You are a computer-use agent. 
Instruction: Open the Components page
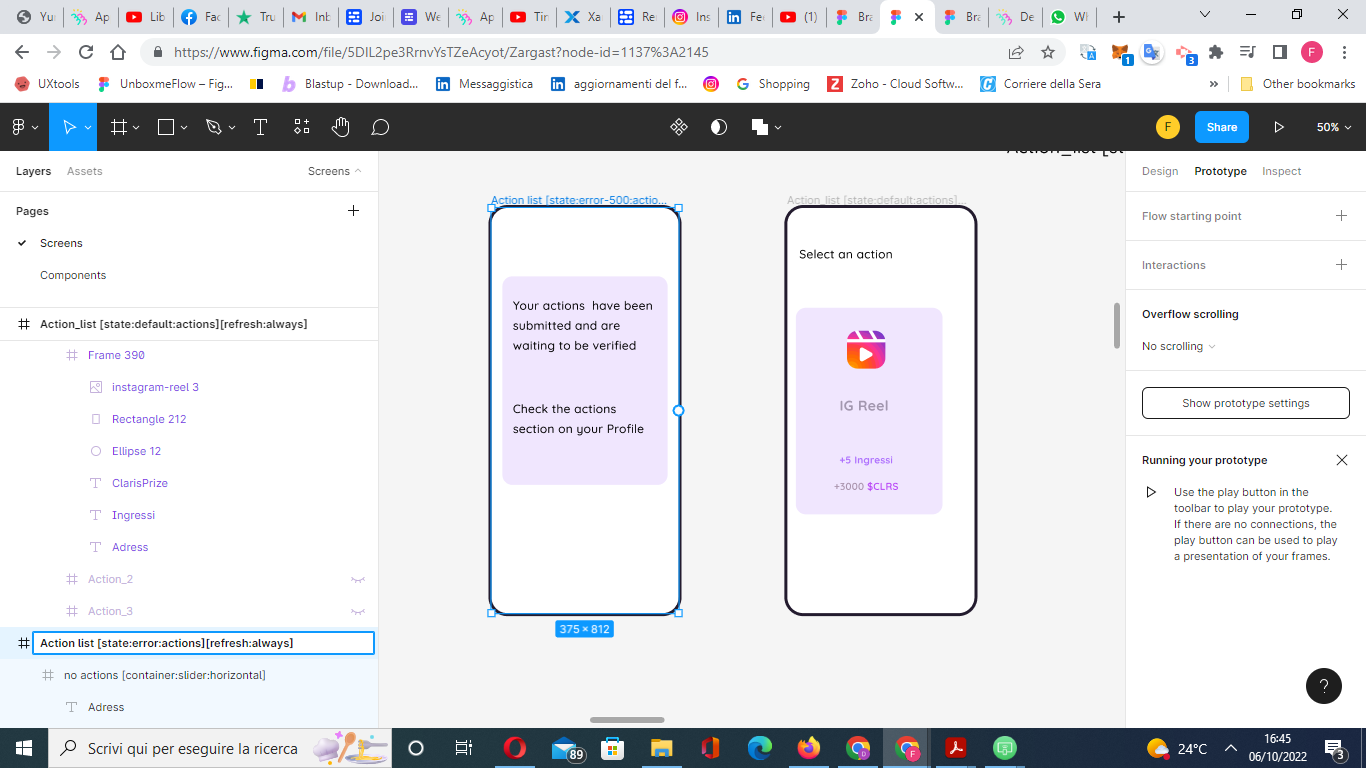click(x=73, y=275)
